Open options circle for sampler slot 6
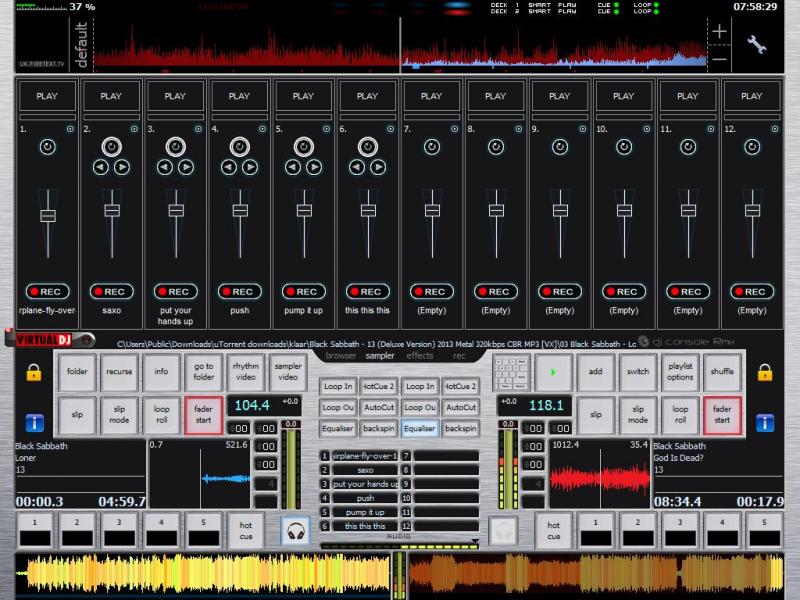 pos(390,129)
